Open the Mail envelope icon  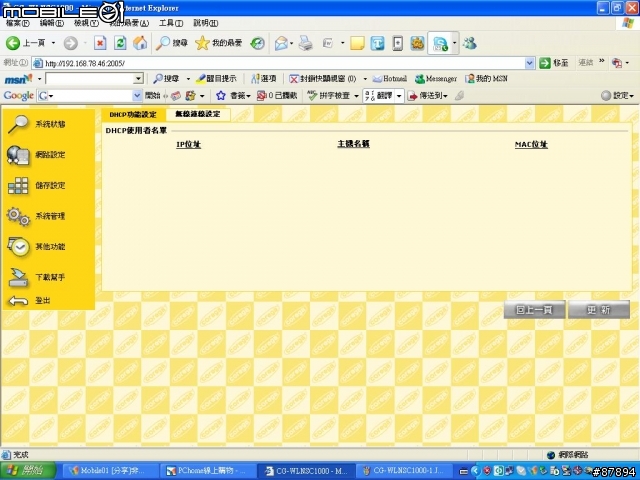click(x=281, y=43)
